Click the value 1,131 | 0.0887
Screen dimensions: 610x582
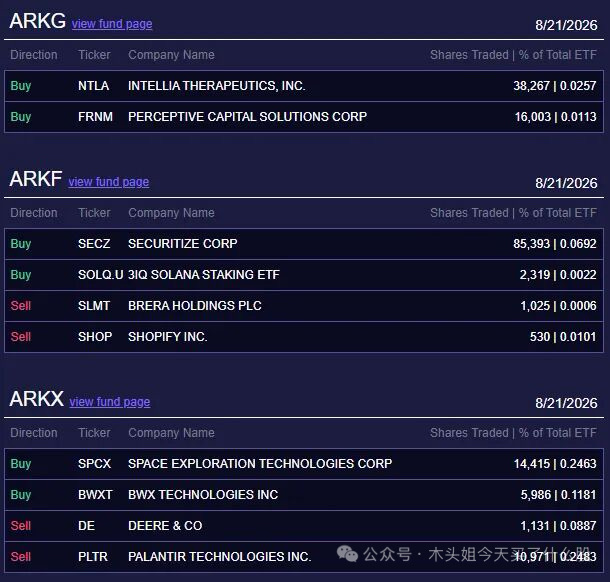559,526
